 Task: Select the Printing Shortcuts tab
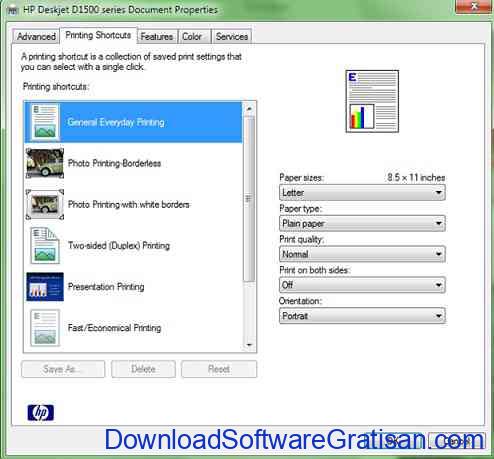coord(98,35)
